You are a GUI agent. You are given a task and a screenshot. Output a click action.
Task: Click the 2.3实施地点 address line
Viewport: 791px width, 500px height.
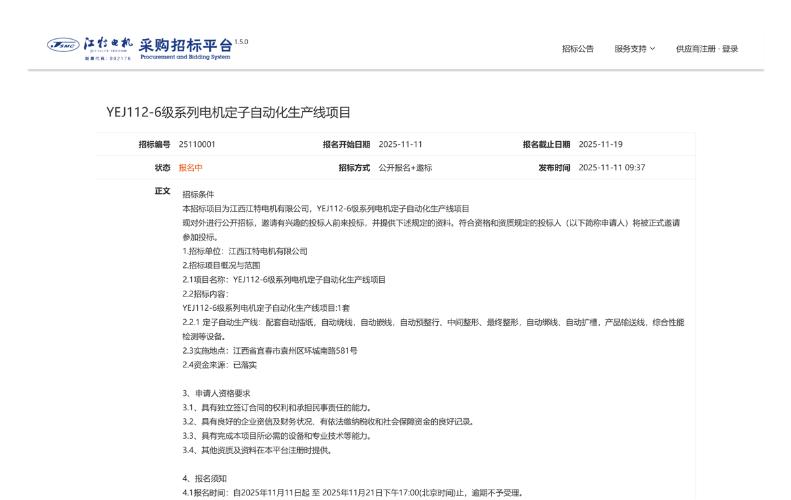270,351
